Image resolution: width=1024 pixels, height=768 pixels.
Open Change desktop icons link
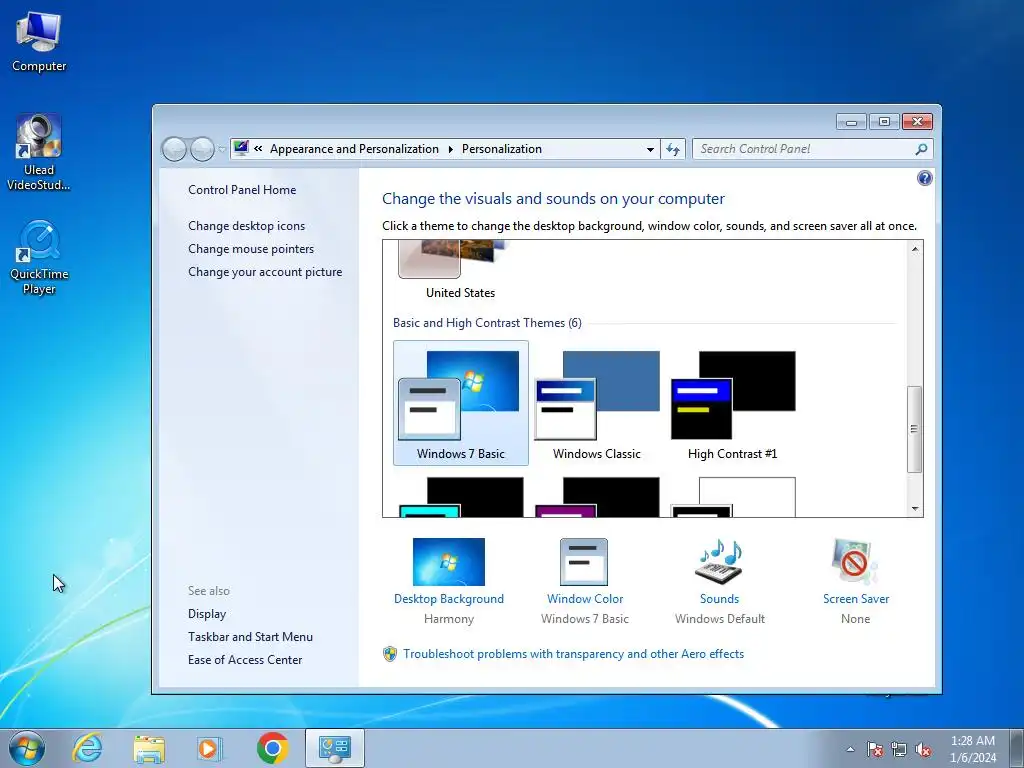click(246, 226)
